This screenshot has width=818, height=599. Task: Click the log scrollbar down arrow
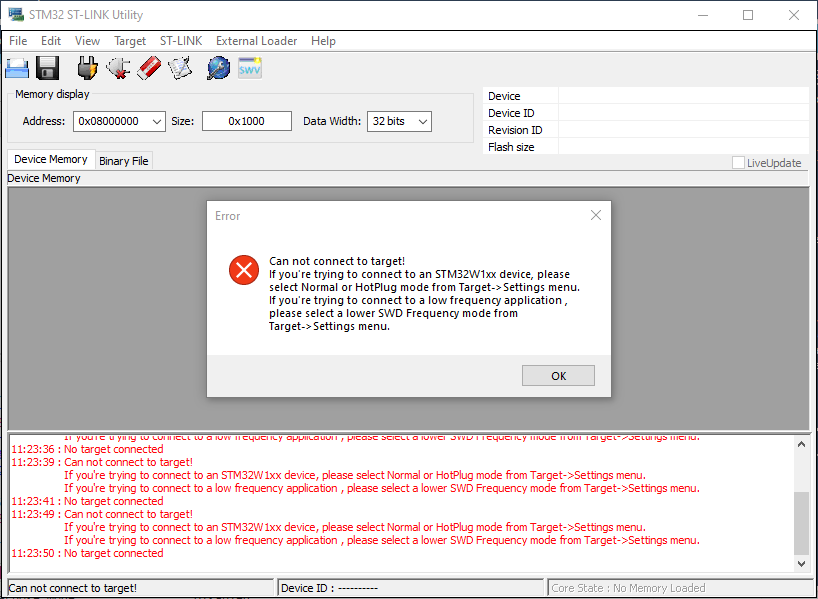801,563
